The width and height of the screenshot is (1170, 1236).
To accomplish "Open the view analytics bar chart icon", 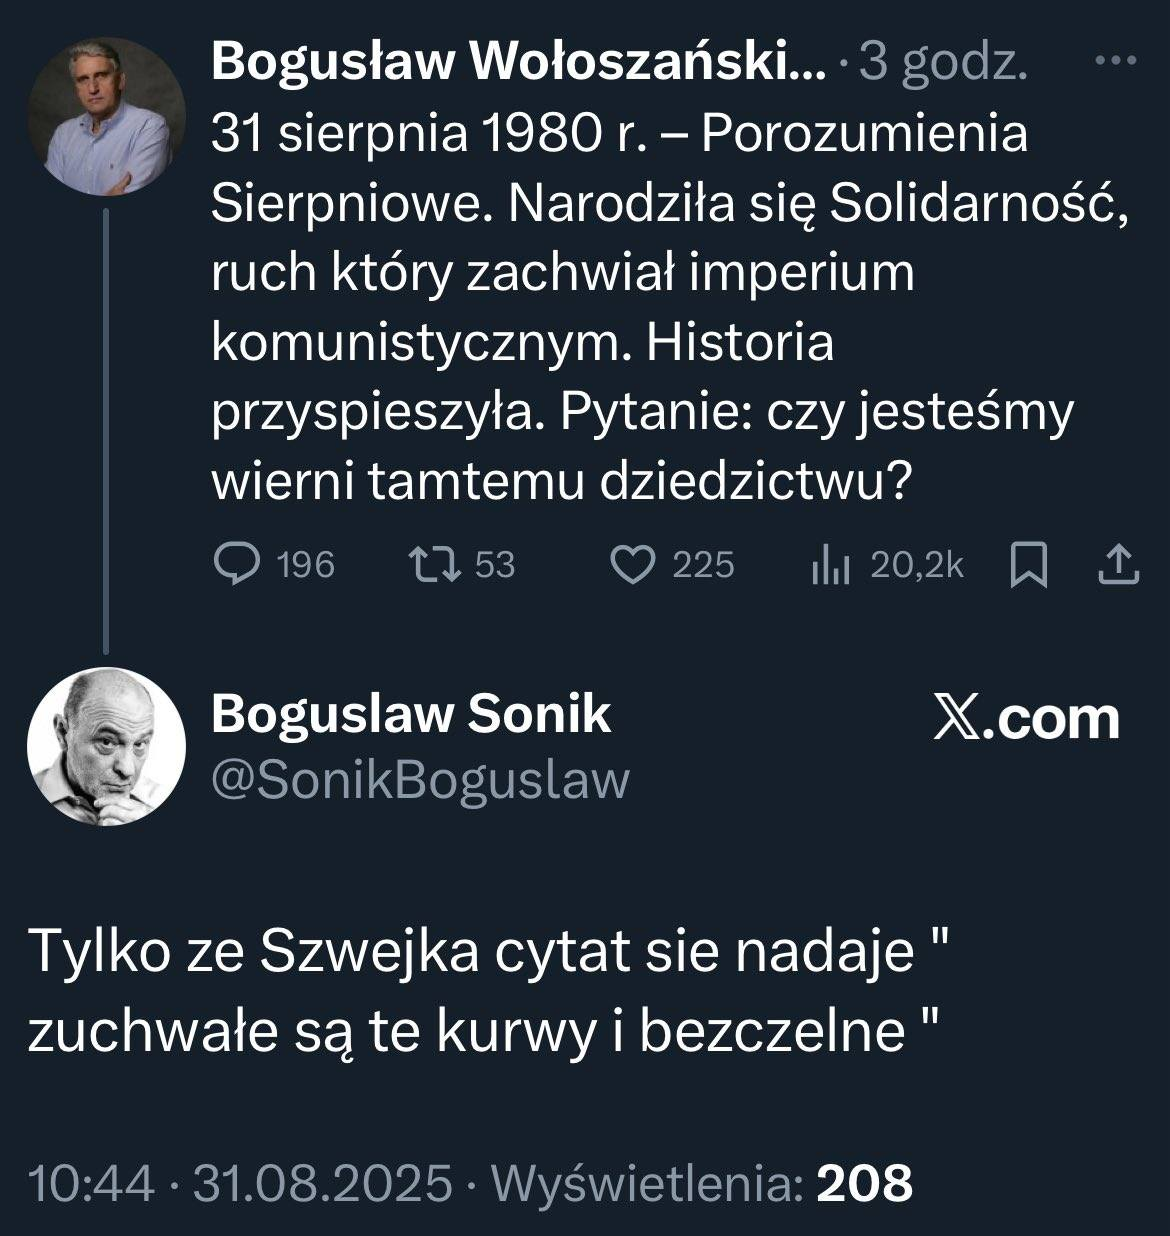I will [829, 567].
